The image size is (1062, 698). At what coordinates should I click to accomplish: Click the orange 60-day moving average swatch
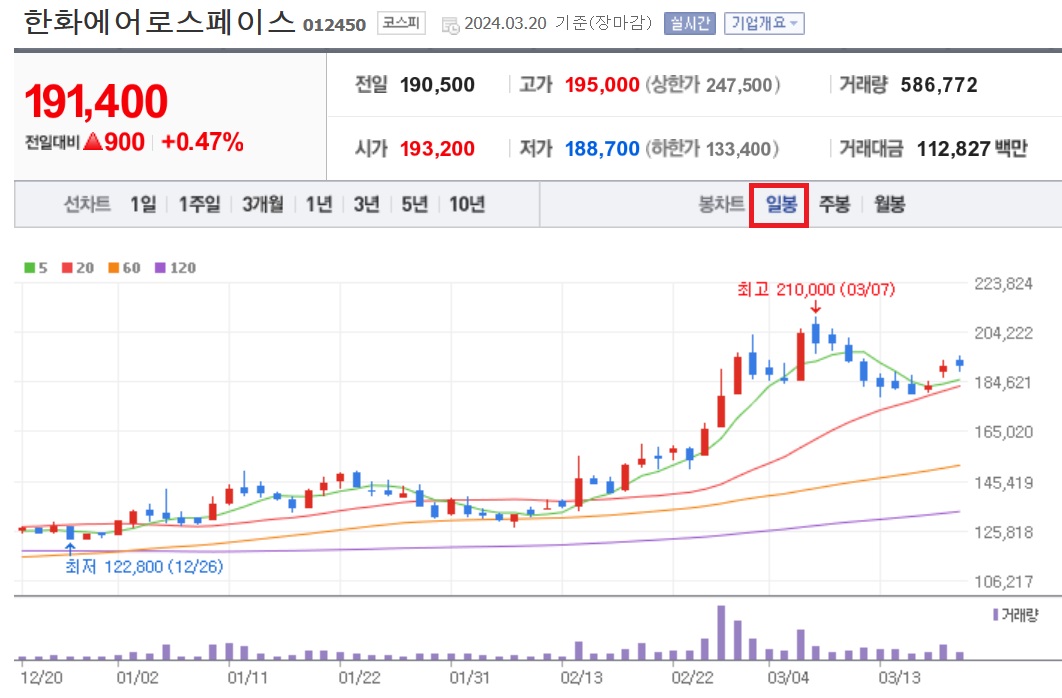coord(114,268)
